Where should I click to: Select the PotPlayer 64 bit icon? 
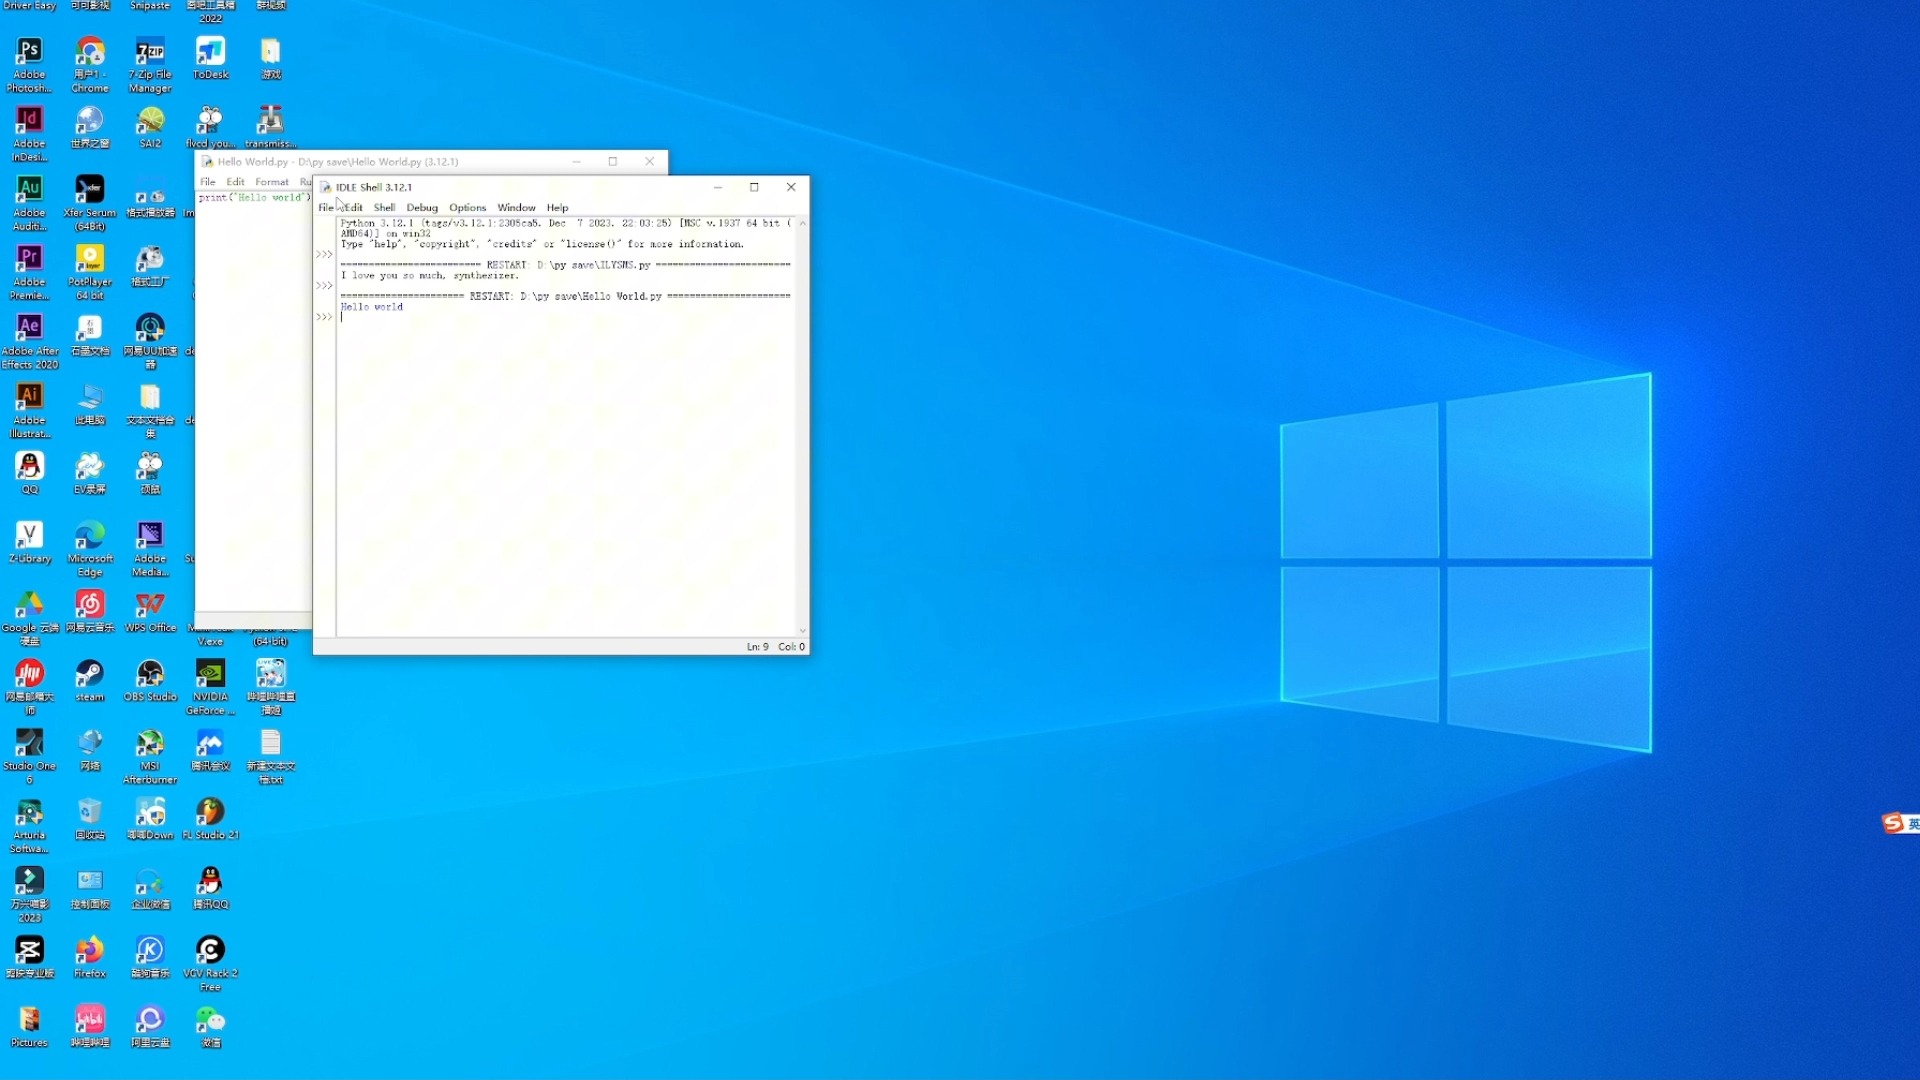[x=90, y=272]
